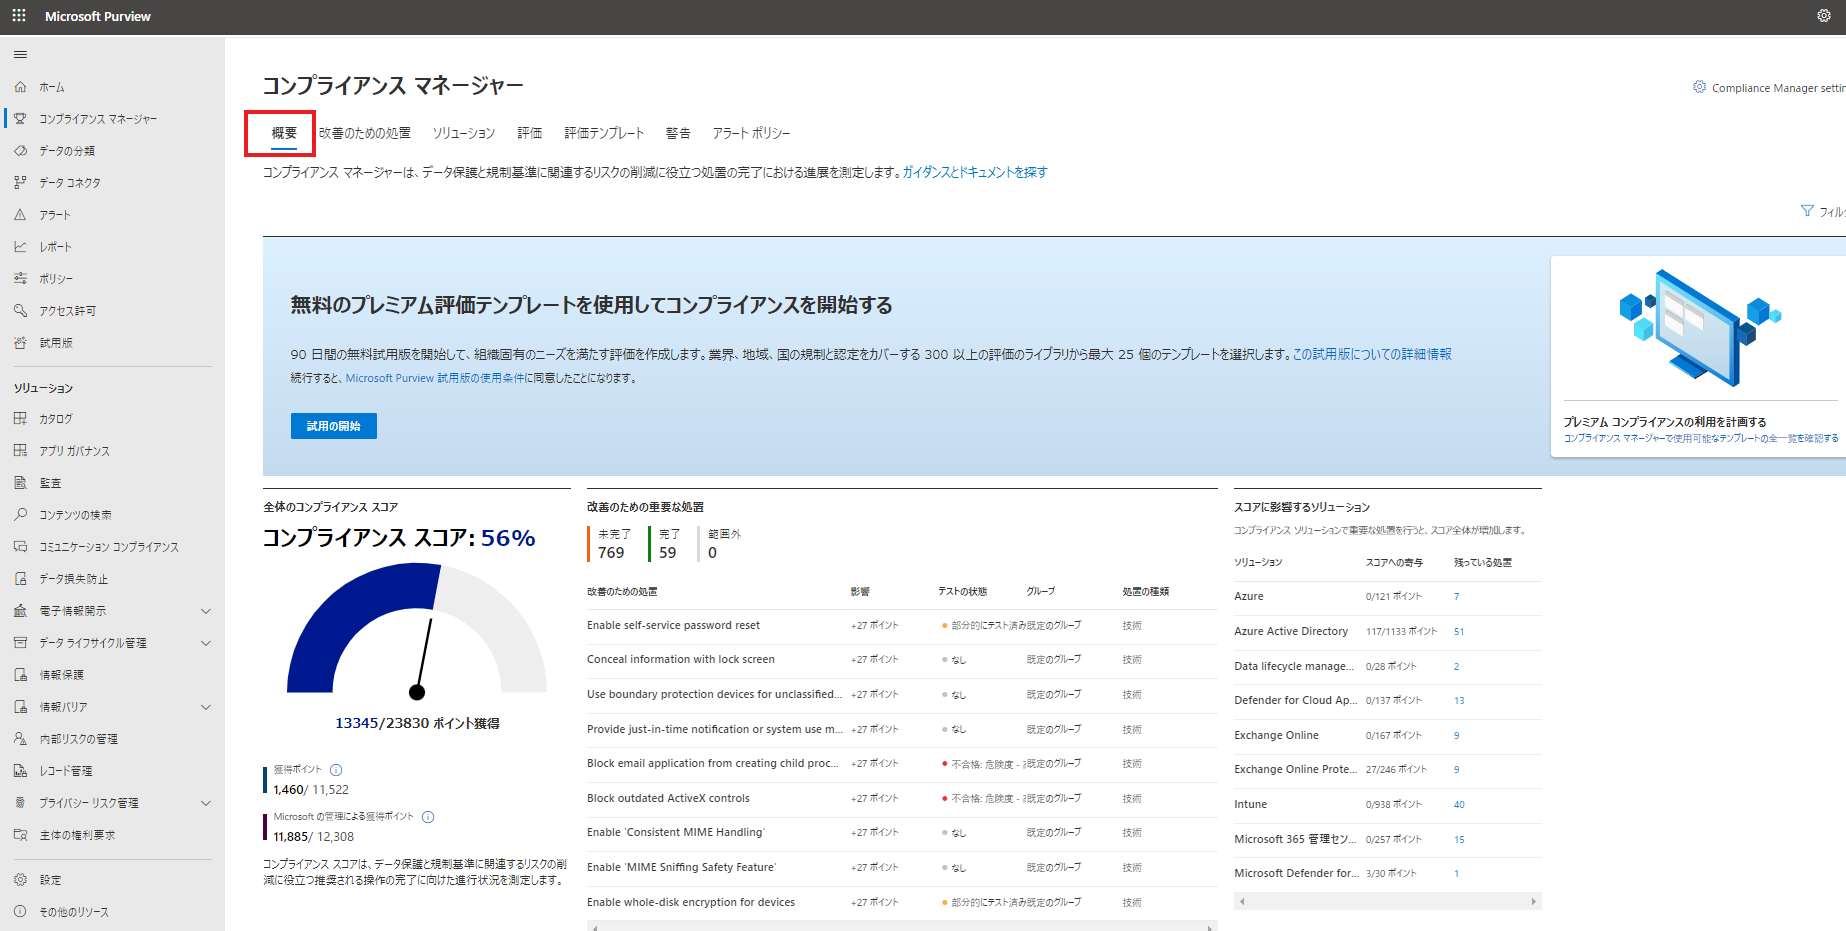Click the filter funnel icon
The height and width of the screenshot is (931, 1846).
[x=1807, y=211]
